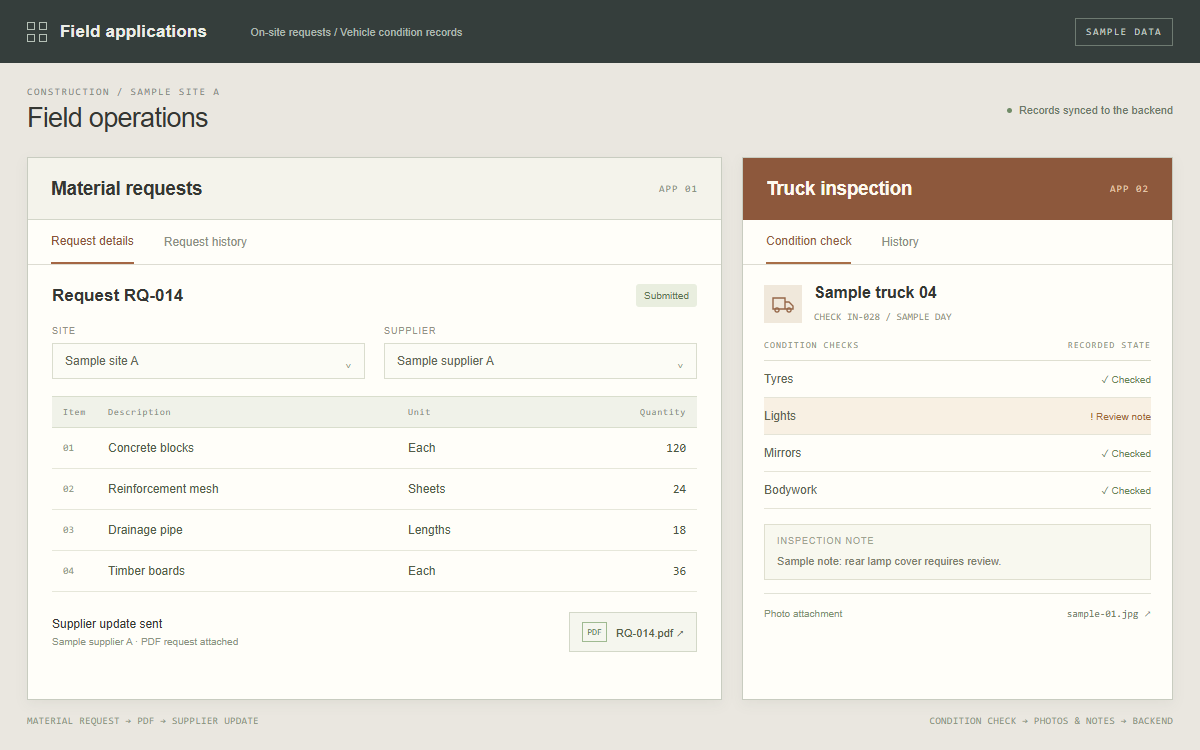This screenshot has width=1200, height=750.
Task: Click the truck icon beside Sample truck 04
Action: [x=783, y=304]
